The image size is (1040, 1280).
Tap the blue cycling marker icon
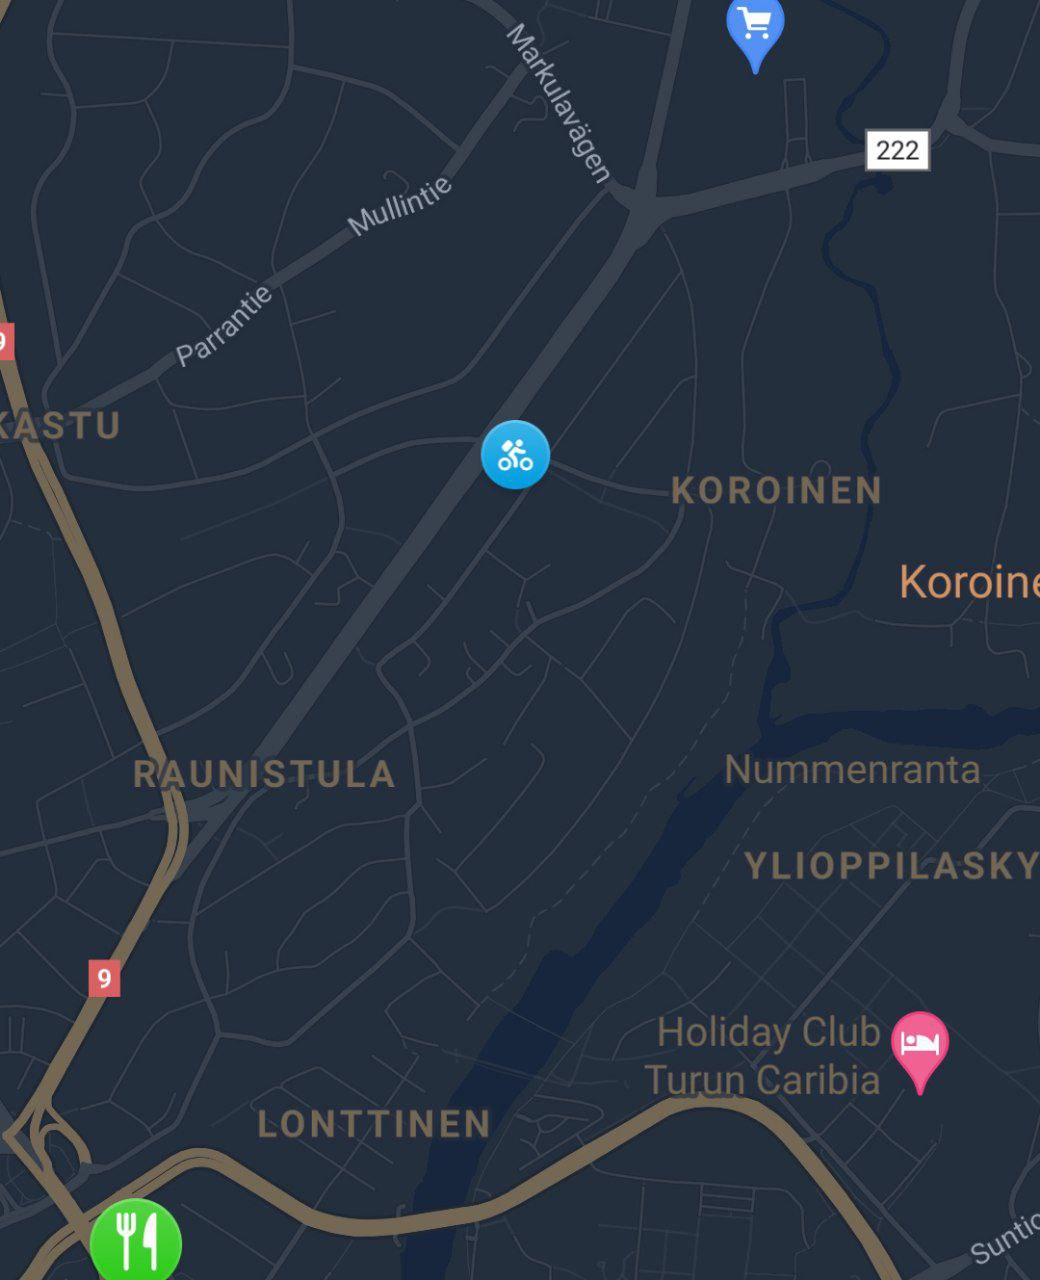coord(515,455)
